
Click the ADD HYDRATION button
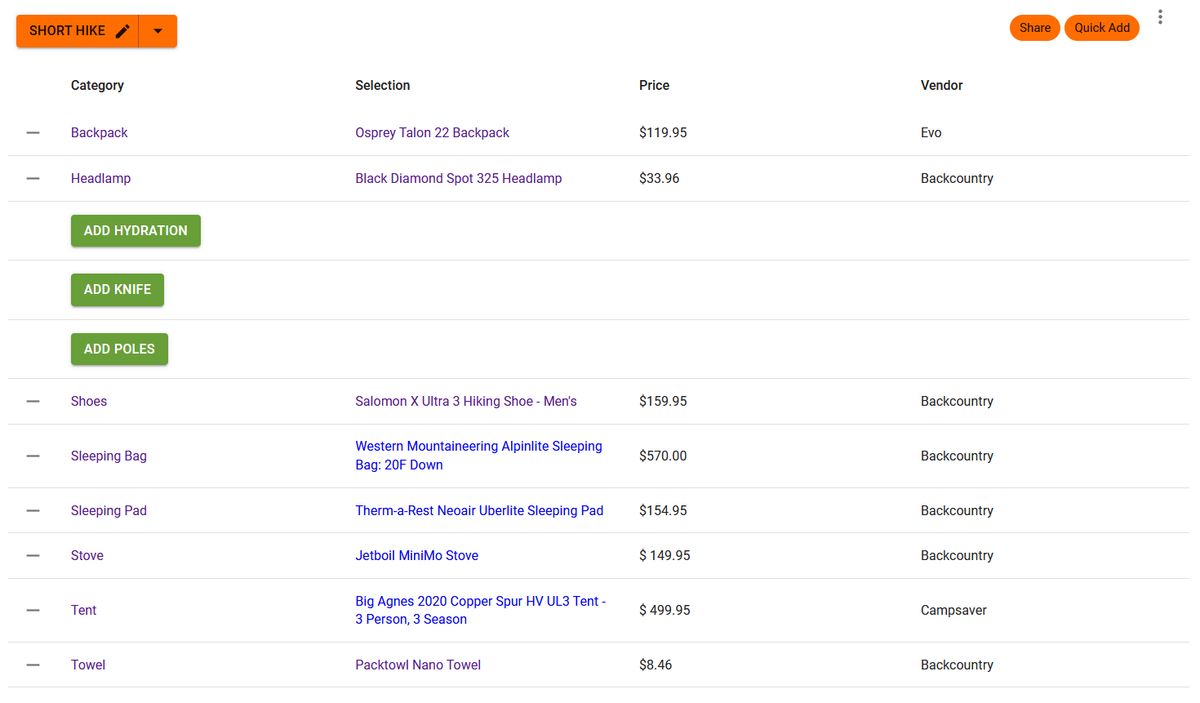[x=135, y=230]
